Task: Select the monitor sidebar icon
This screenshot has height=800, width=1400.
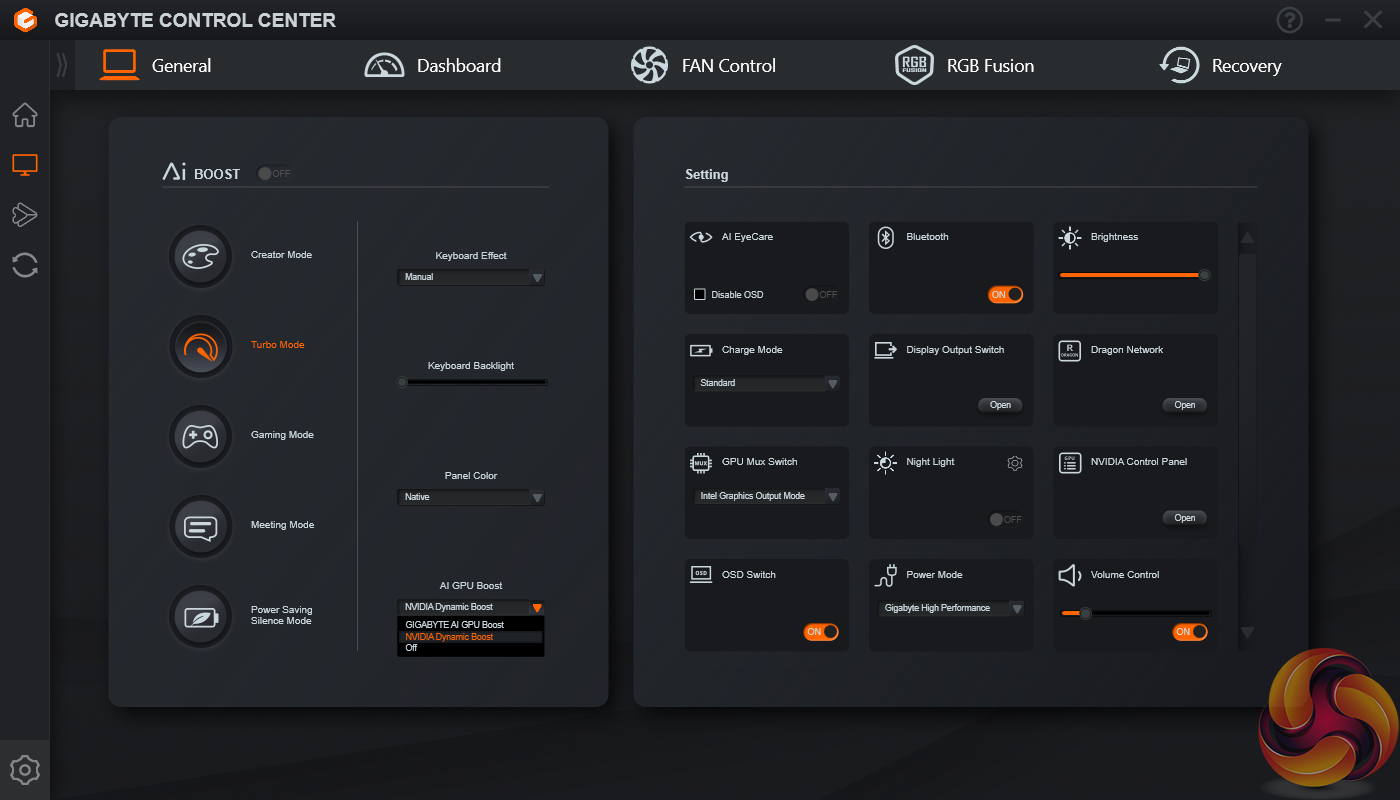Action: [25, 165]
